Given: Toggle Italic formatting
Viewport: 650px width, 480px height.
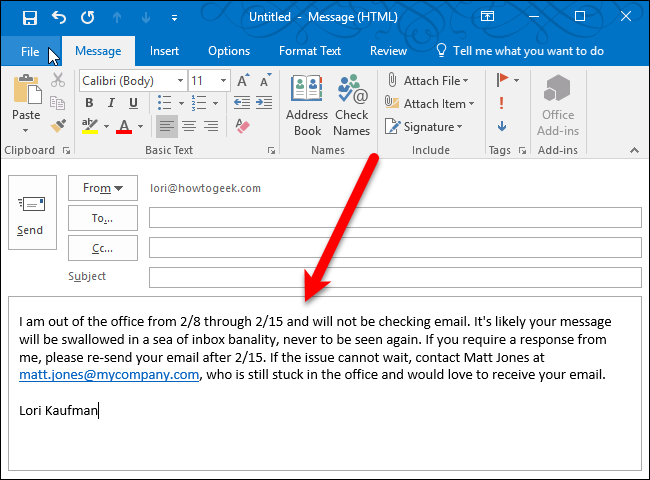Looking at the screenshot, I should coord(111,102).
